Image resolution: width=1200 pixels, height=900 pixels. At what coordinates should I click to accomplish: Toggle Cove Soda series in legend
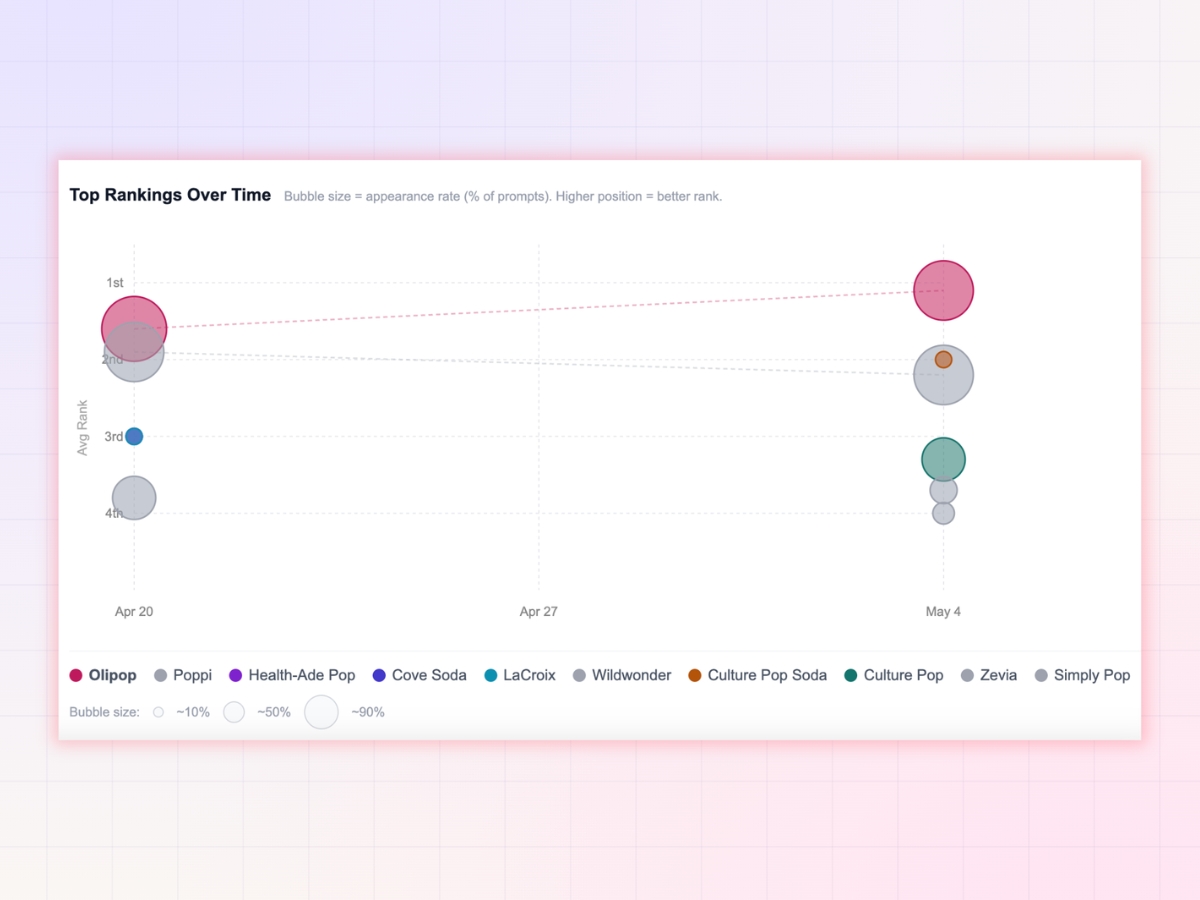419,675
